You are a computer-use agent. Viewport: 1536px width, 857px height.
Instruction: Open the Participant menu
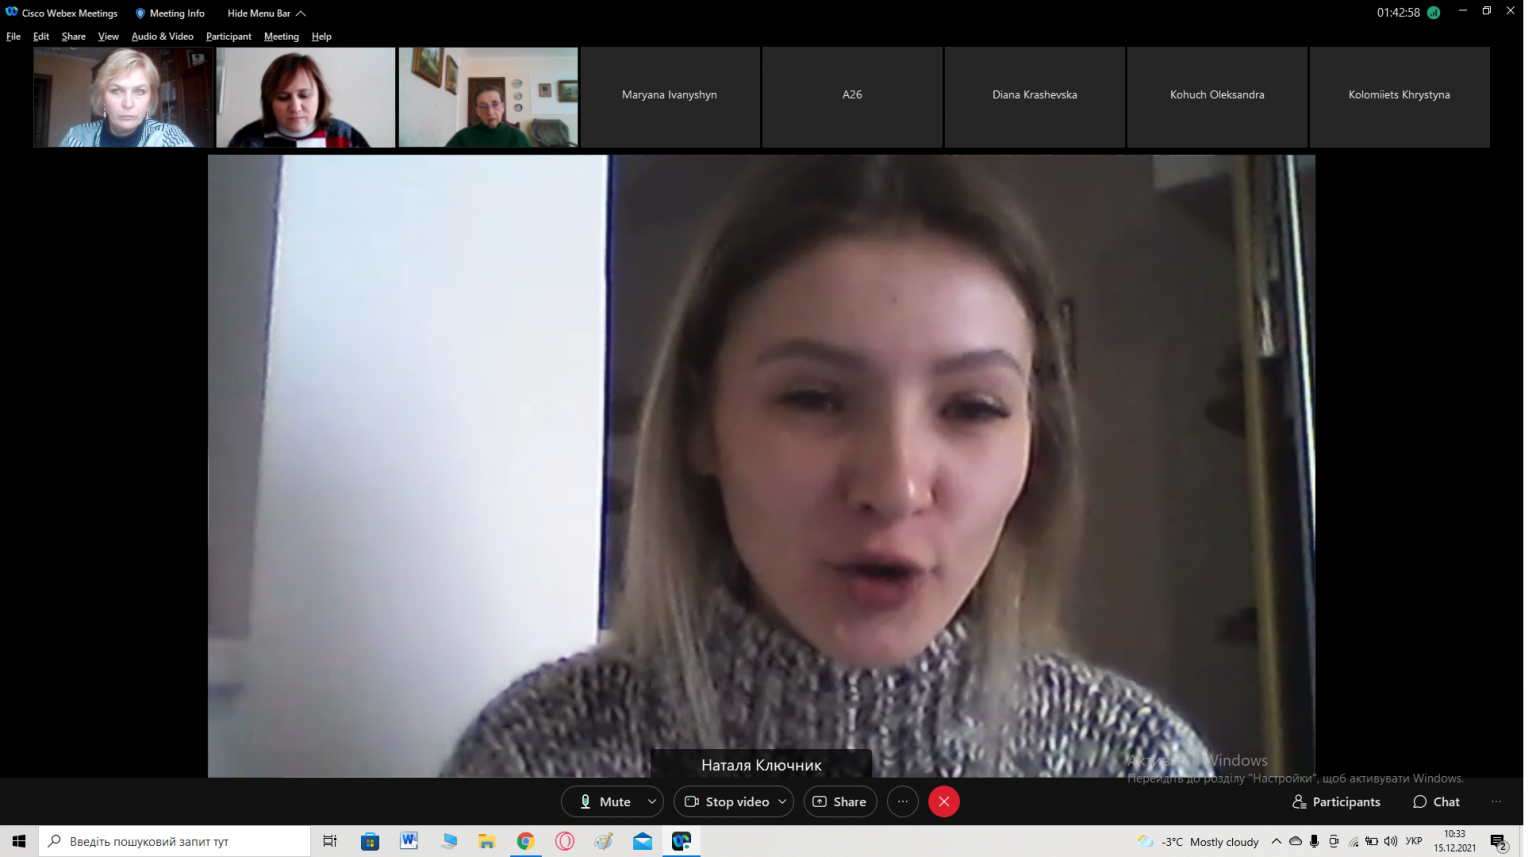tap(228, 36)
